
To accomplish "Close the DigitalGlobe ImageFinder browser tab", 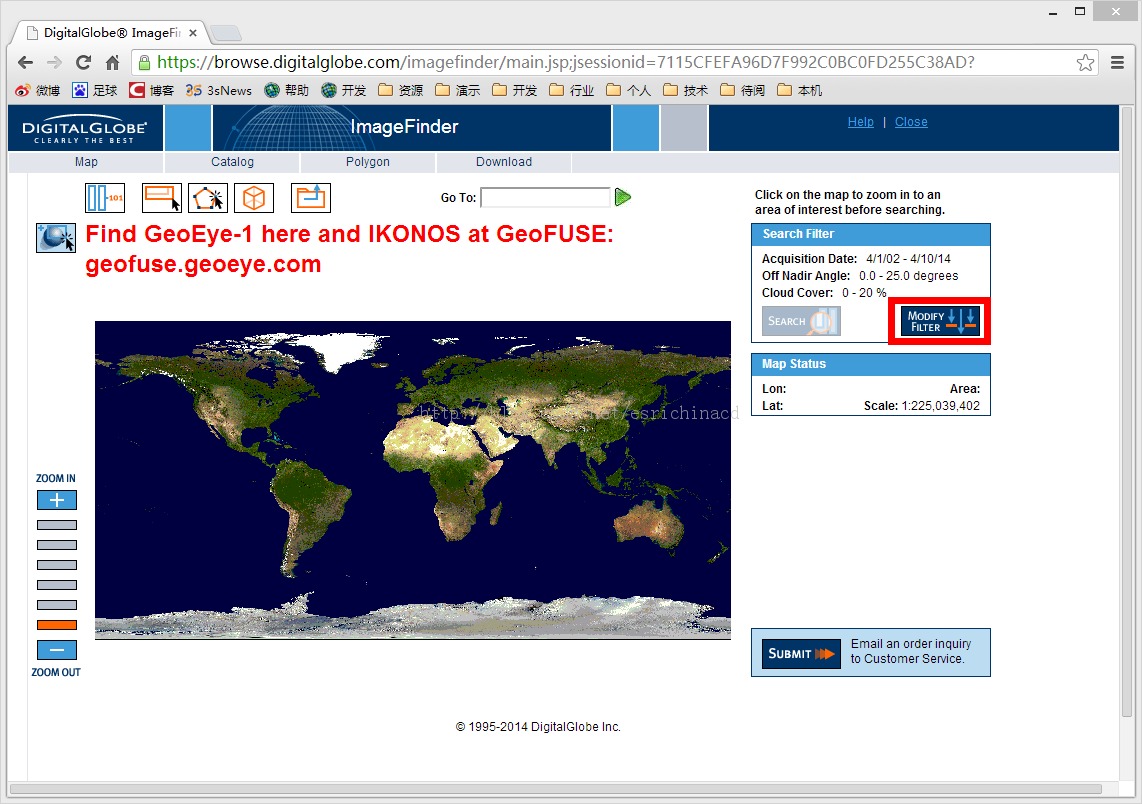I will point(193,33).
